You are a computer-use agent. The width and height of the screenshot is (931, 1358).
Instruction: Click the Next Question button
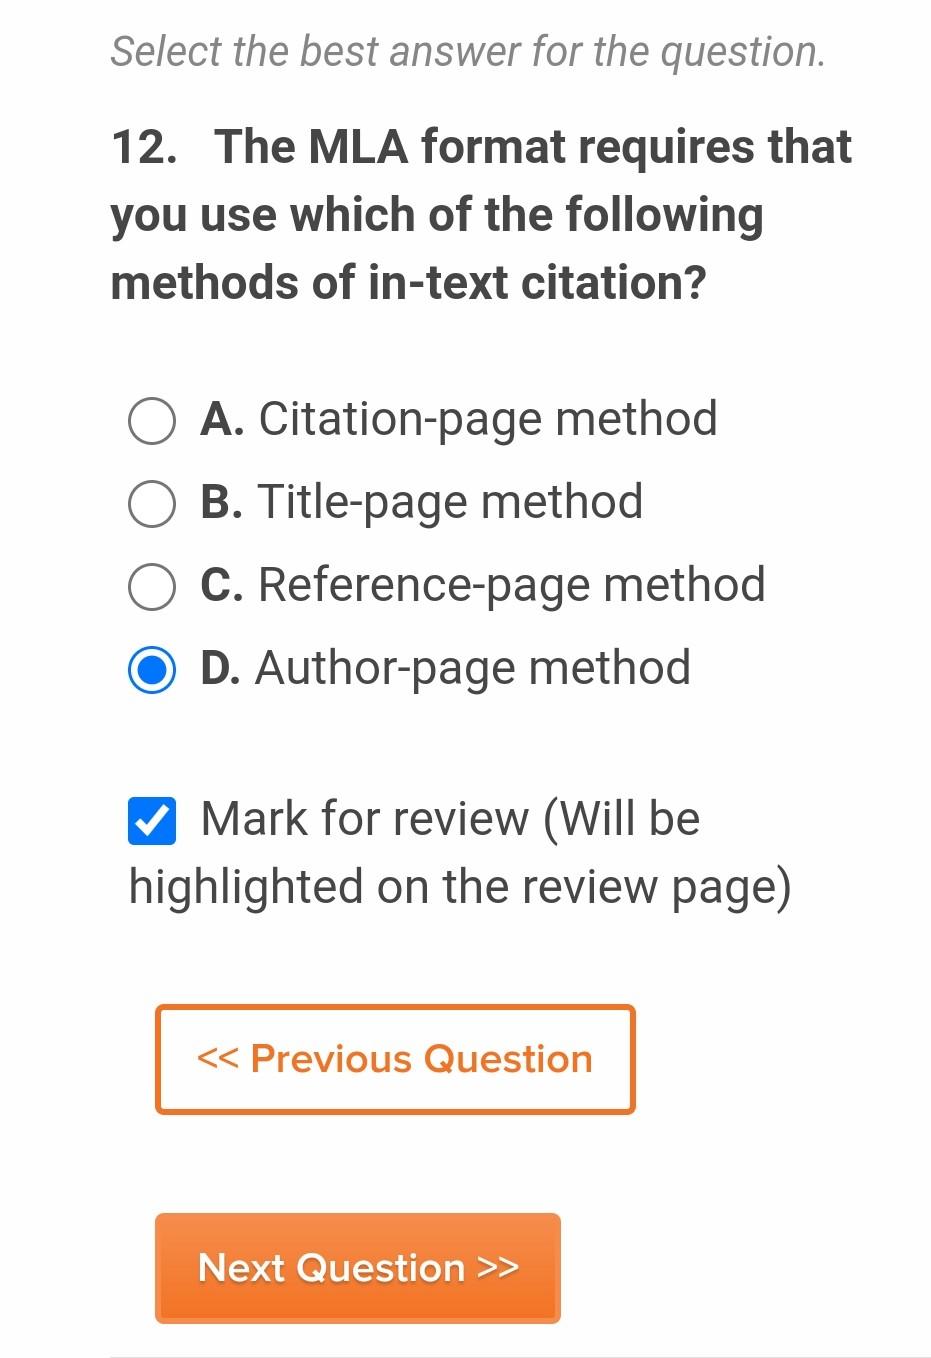pyautogui.click(x=357, y=1268)
